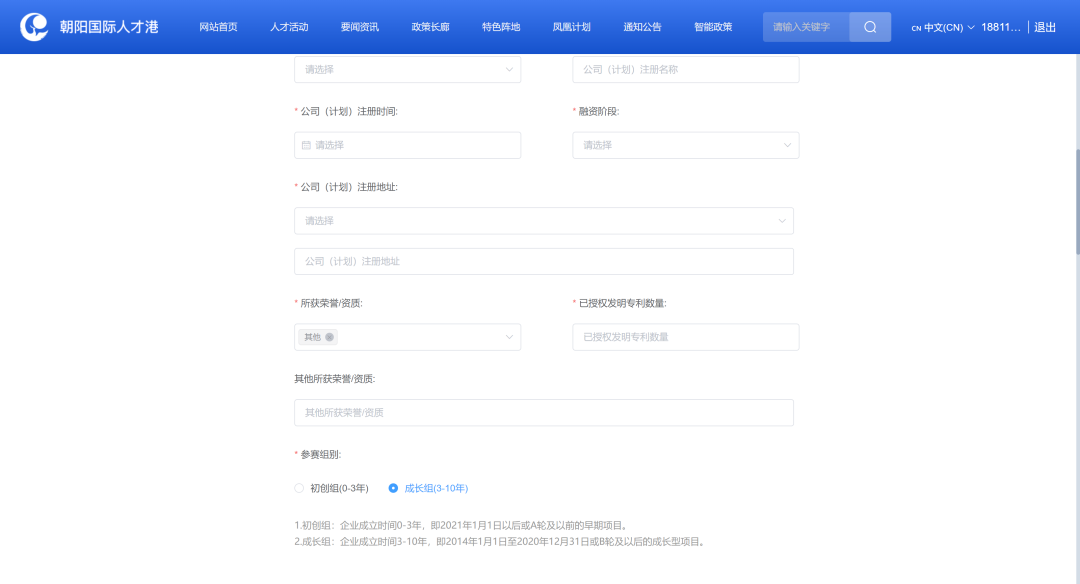Click the page vertical scrollbar
Viewport: 1080px width, 584px height.
coord(1076,200)
